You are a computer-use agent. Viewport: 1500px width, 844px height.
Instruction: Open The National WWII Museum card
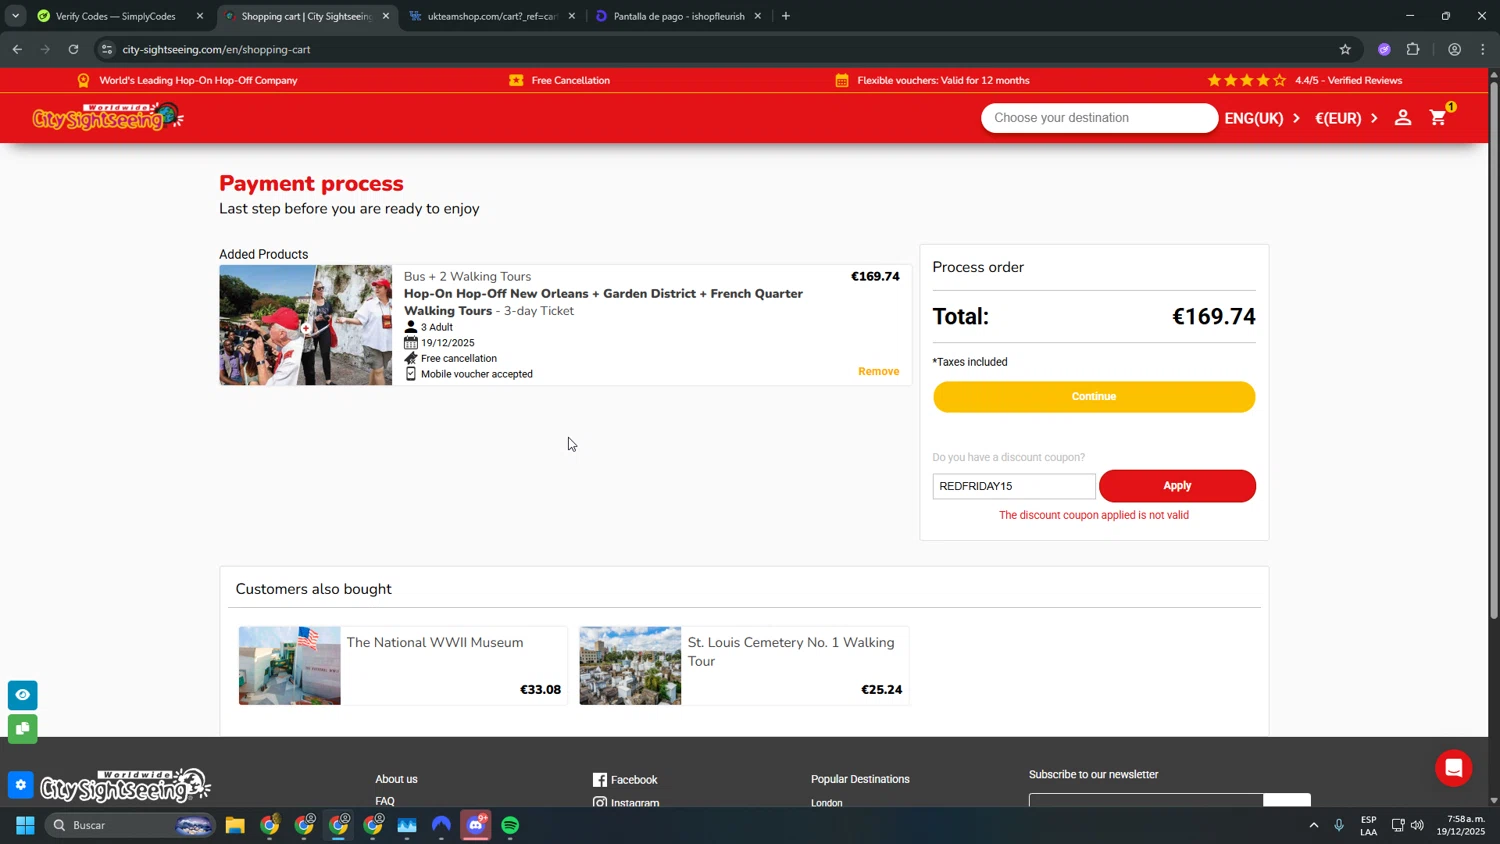(x=402, y=666)
